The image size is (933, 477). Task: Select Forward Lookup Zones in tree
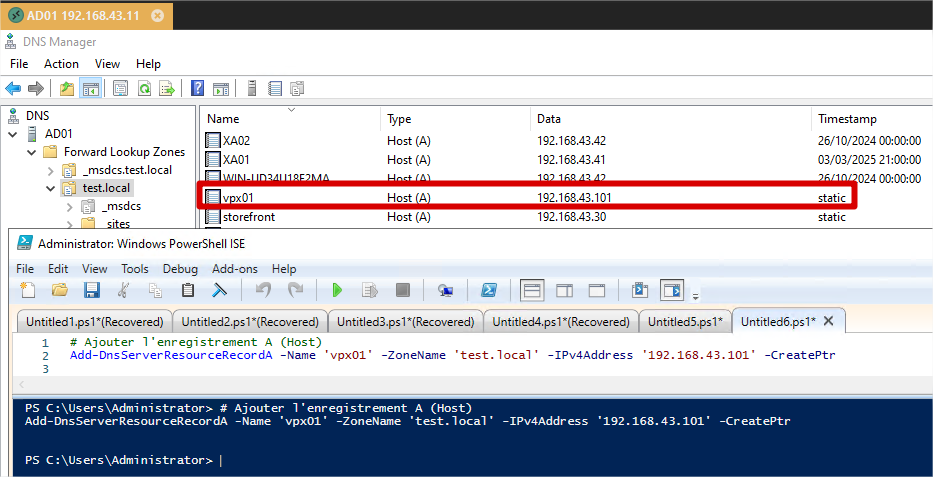click(x=124, y=152)
